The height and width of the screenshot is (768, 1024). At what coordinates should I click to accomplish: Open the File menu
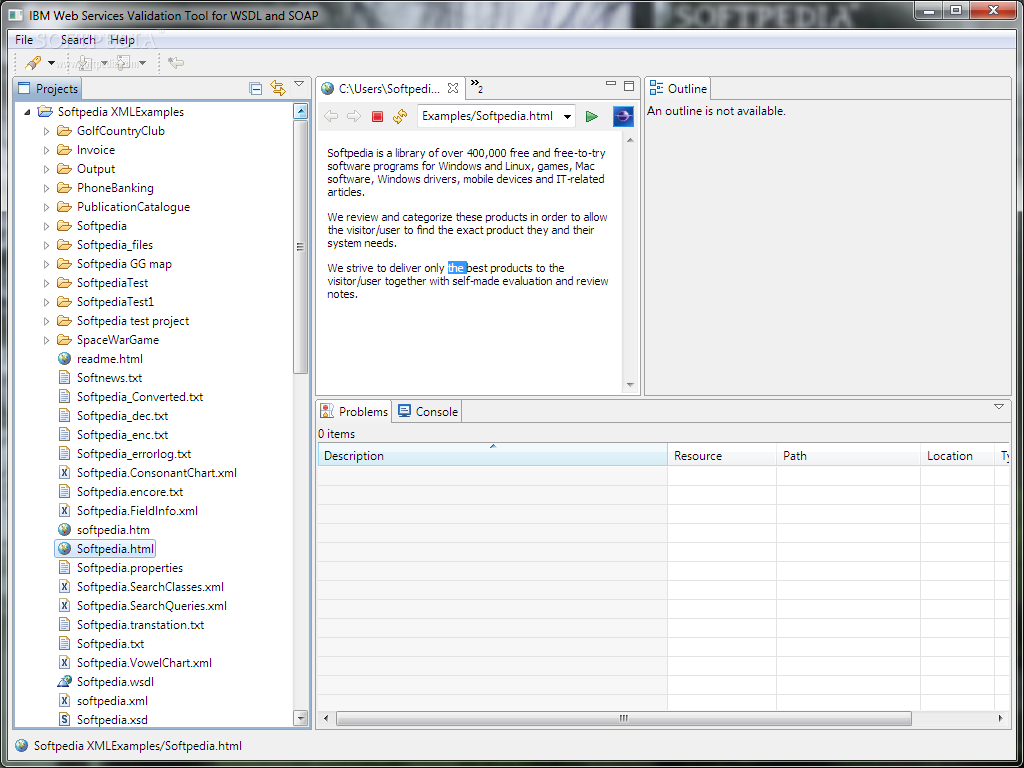point(24,40)
